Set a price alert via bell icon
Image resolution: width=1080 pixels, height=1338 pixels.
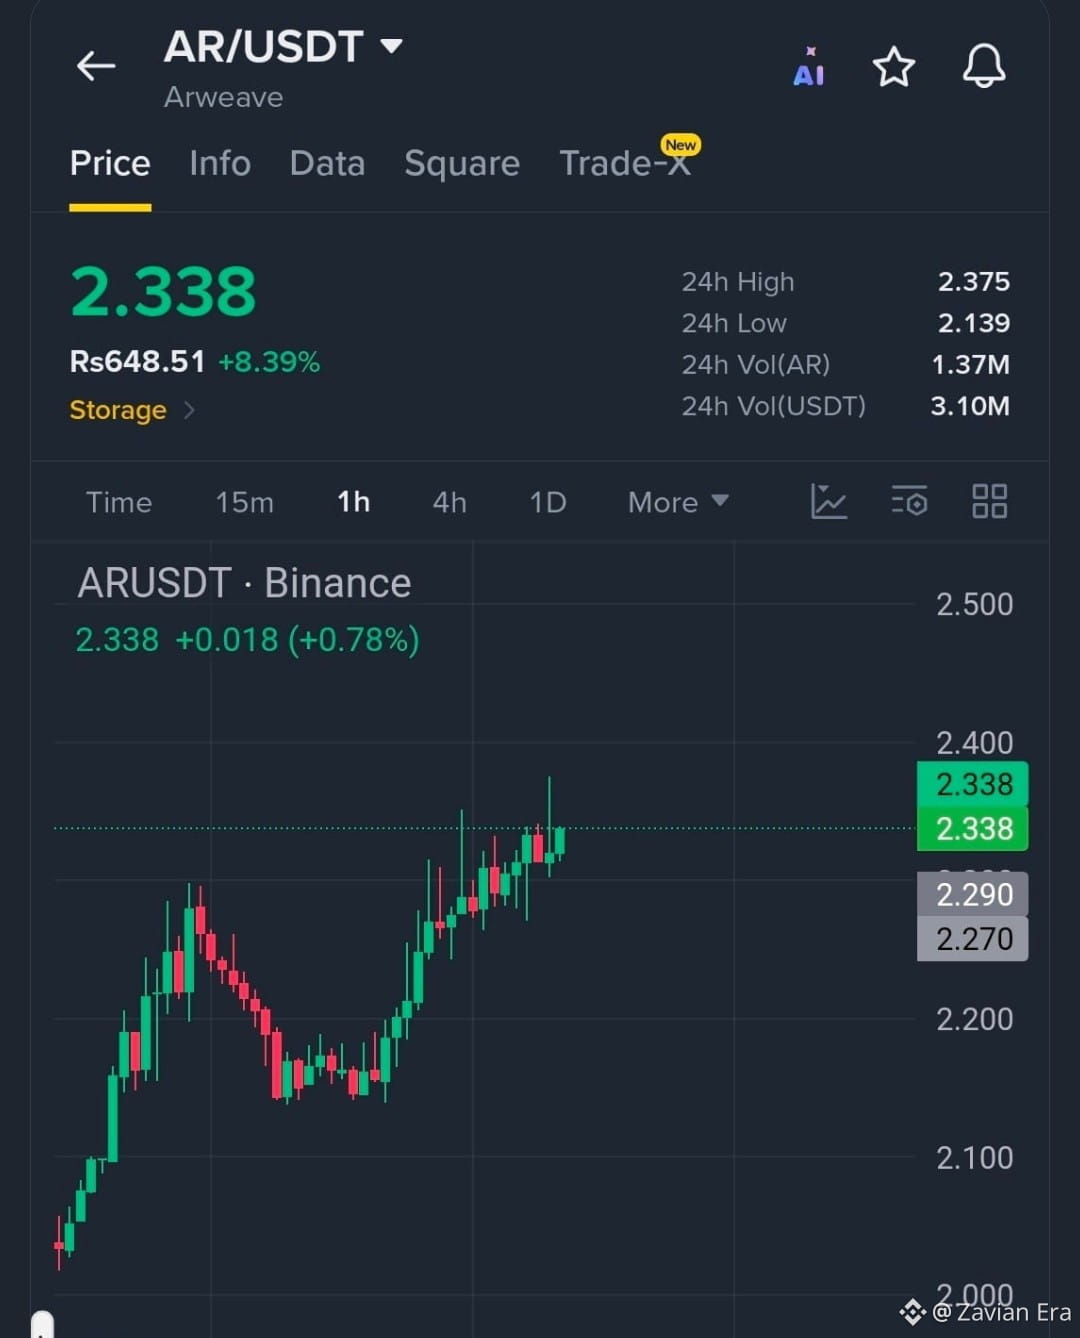984,66
